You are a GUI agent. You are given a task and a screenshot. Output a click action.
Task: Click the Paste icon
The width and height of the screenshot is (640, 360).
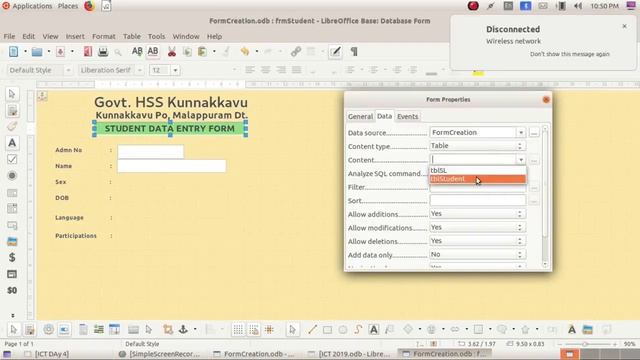tap(202, 52)
